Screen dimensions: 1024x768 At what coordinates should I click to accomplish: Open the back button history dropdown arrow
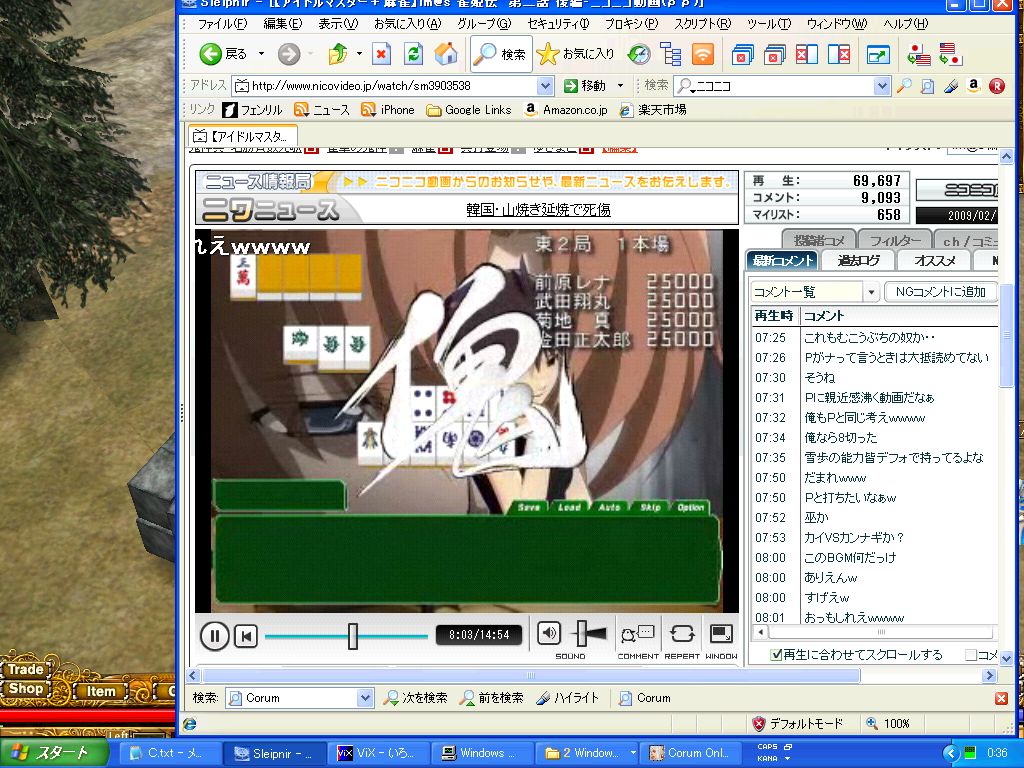pyautogui.click(x=261, y=54)
